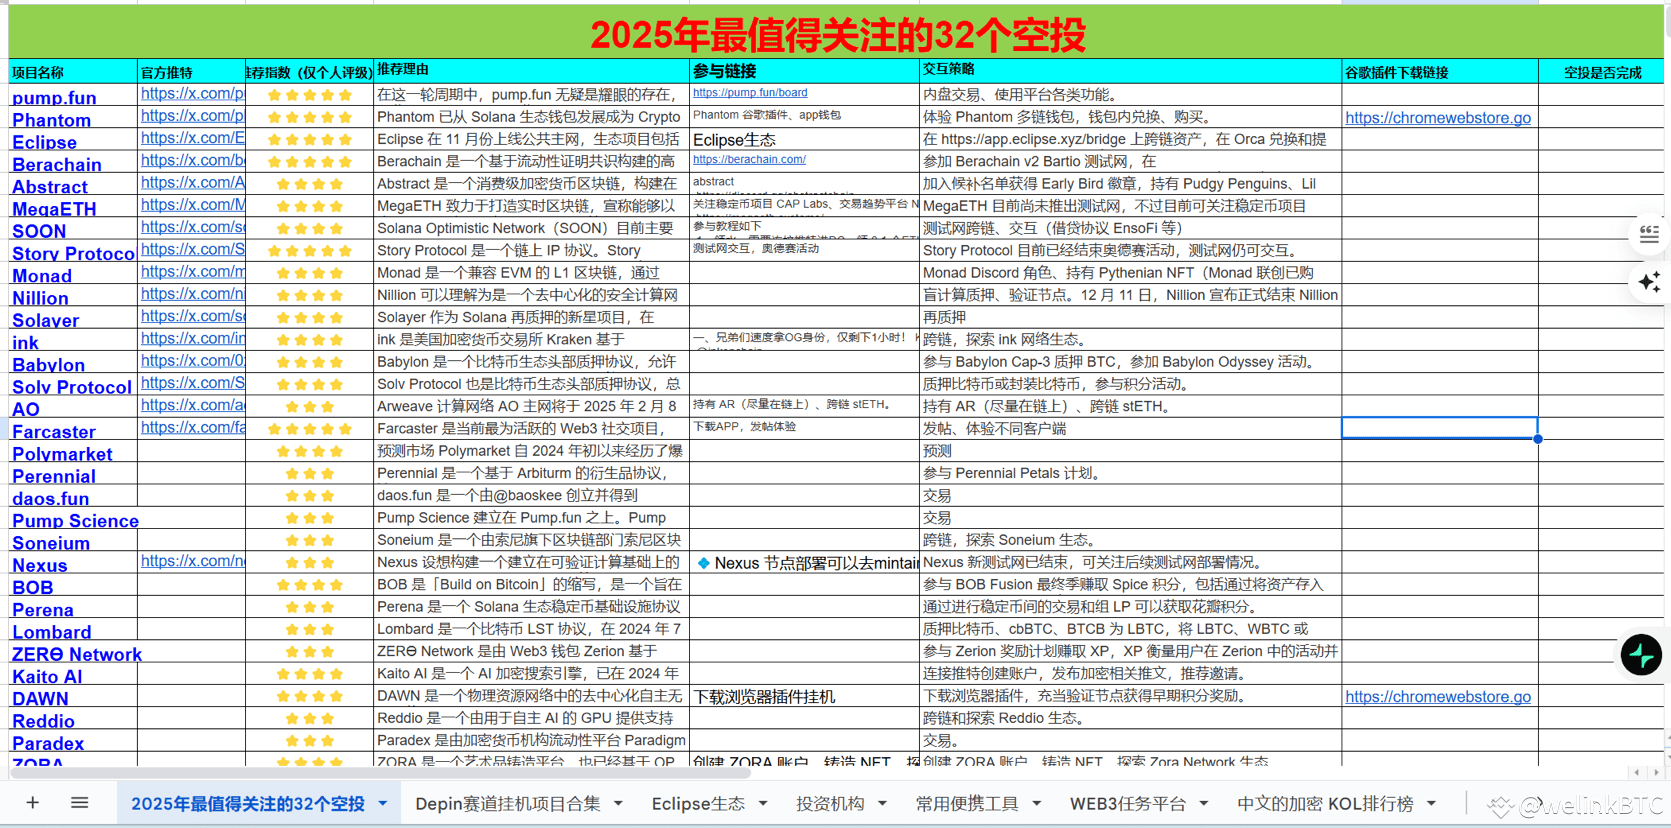Select the three-star rating cell for AO
Viewport: 1671px width, 828px height.
(310, 407)
